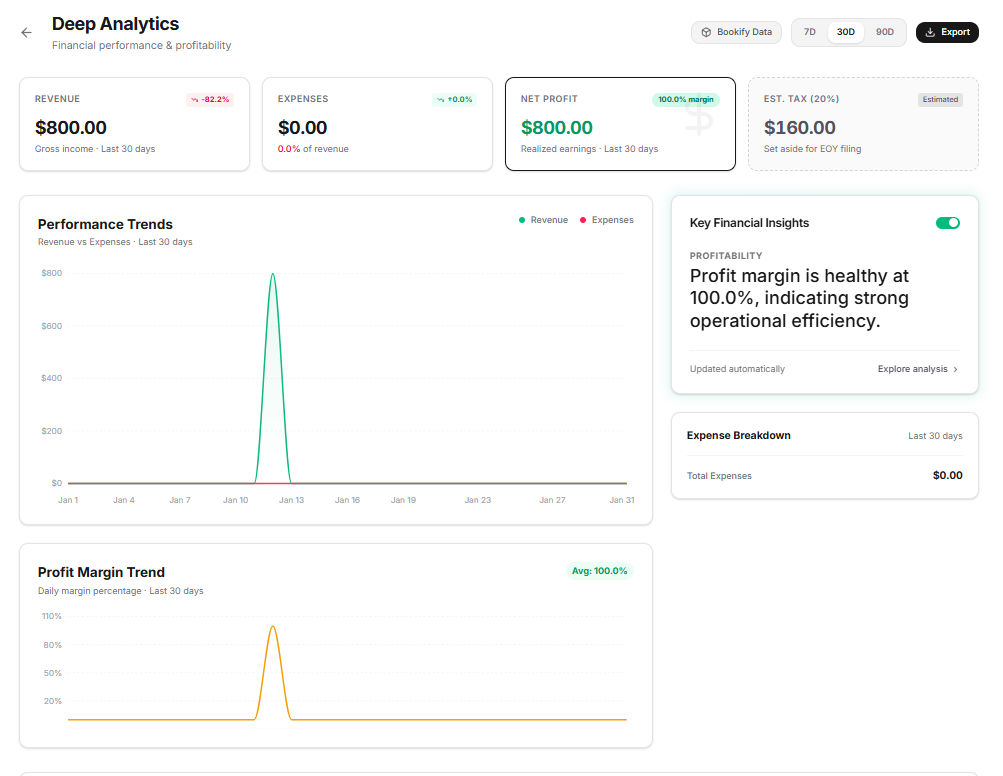Click the expenses trend icon in 0.0% badge
1003x776 pixels.
[x=440, y=100]
